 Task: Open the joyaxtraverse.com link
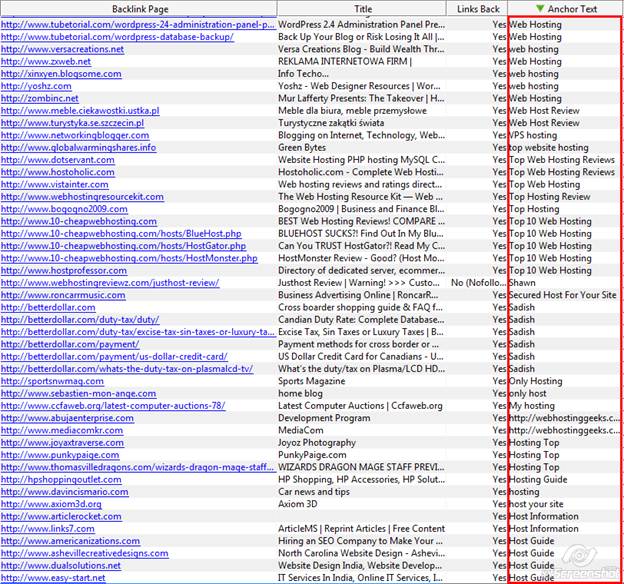62,443
